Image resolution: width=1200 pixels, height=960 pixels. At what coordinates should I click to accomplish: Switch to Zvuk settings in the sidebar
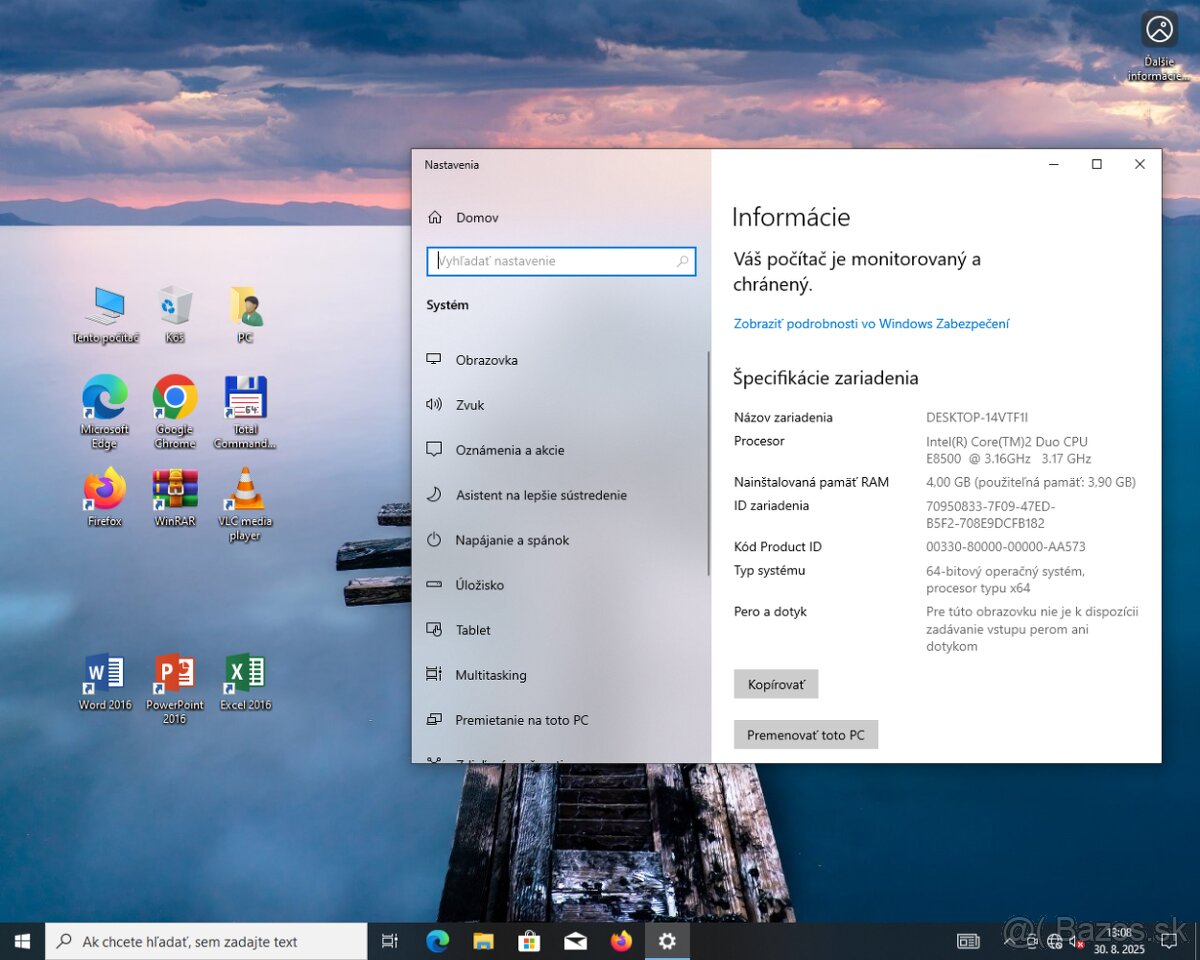click(470, 405)
